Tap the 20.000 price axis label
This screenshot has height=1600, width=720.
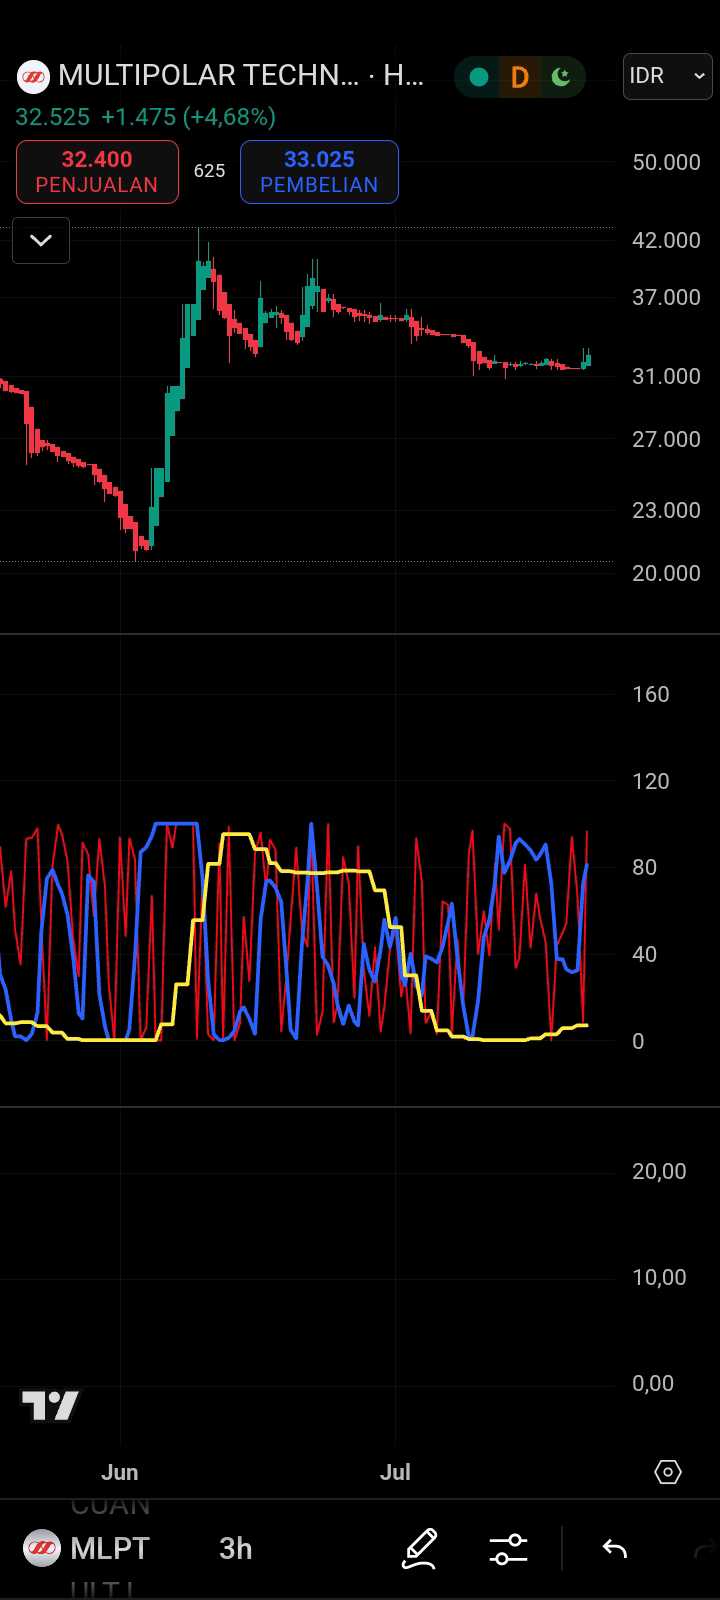click(666, 573)
